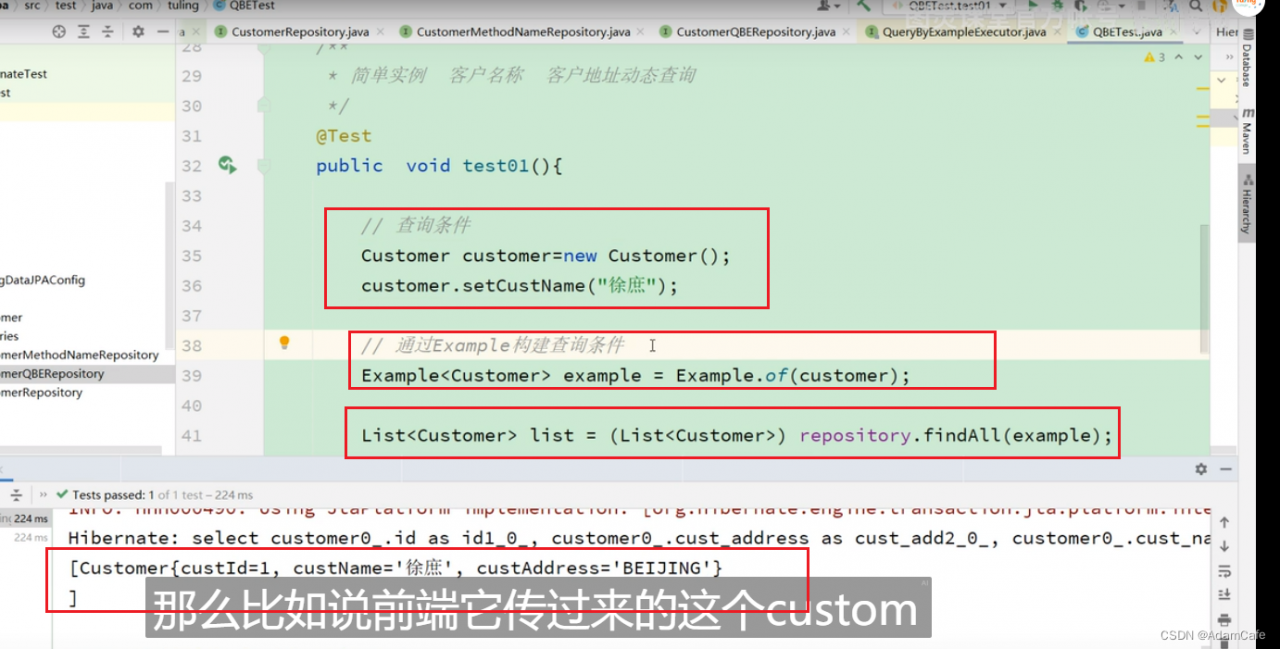Open Project panel settings gear
This screenshot has width=1280, height=649.
coord(138,32)
